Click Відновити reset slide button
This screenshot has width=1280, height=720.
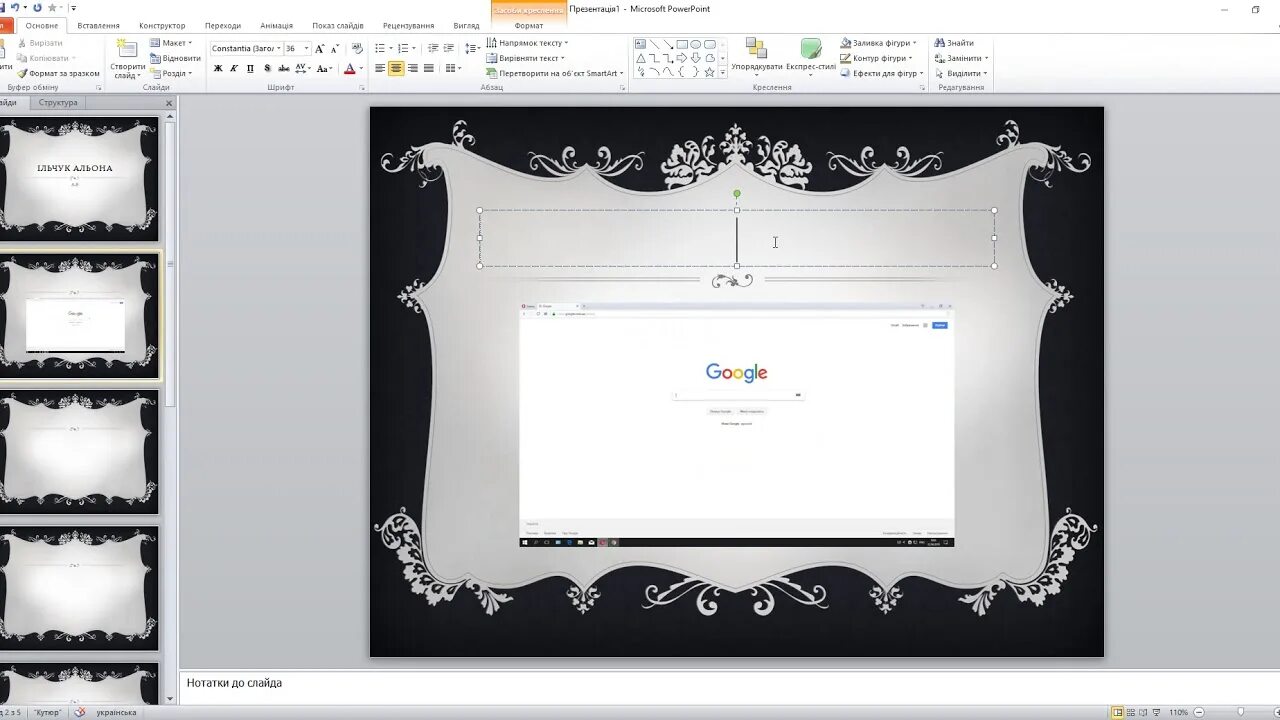[175, 58]
